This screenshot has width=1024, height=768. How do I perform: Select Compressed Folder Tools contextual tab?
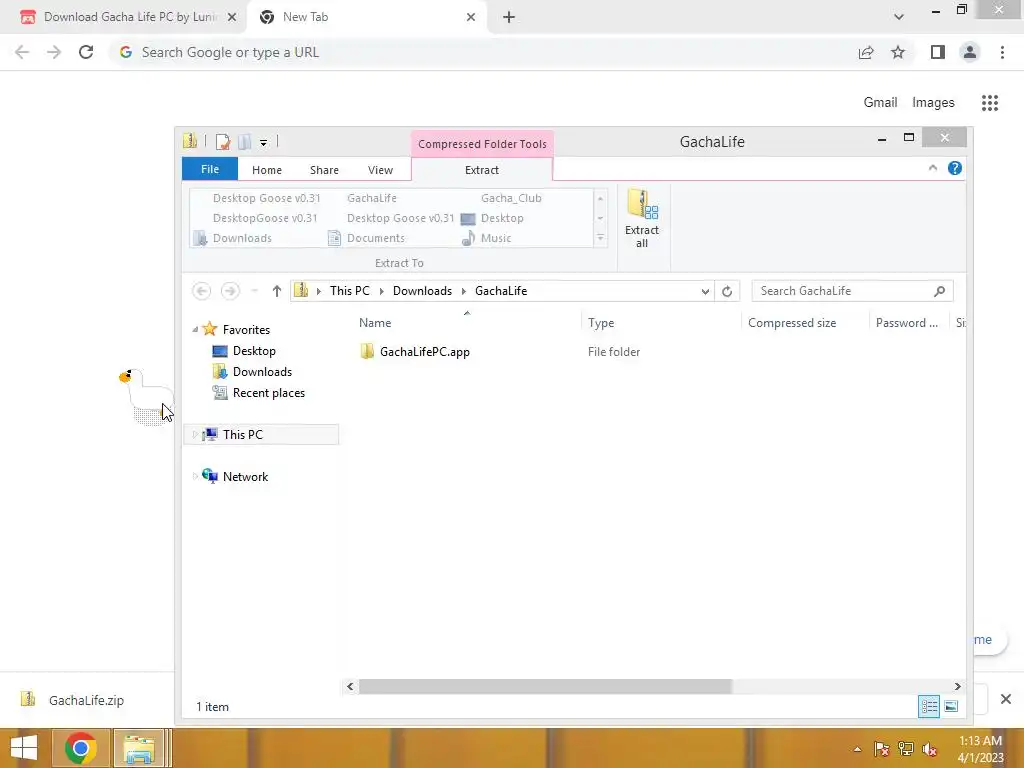click(482, 144)
